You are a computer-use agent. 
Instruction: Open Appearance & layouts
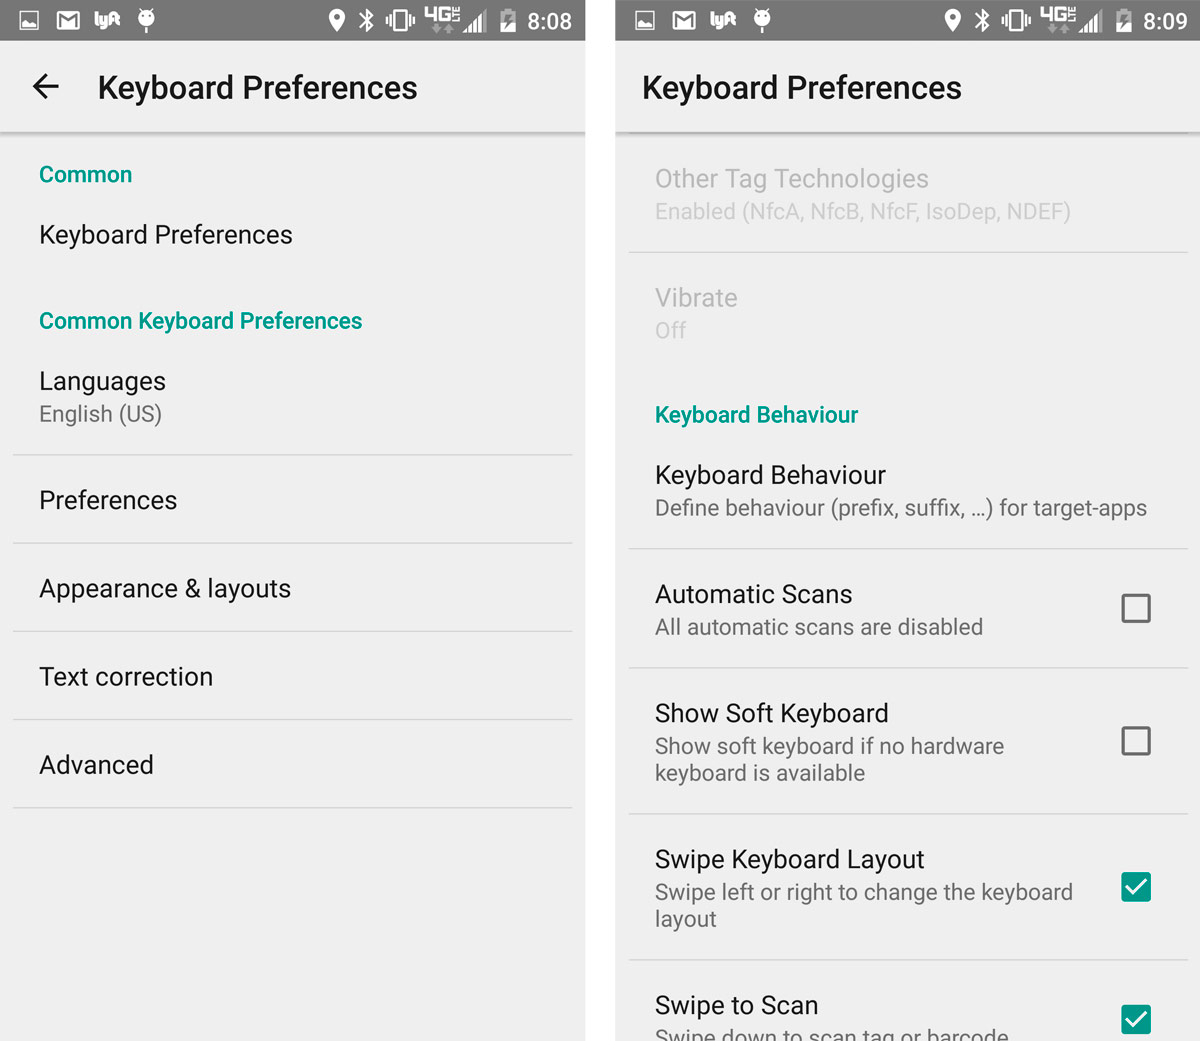tap(292, 588)
